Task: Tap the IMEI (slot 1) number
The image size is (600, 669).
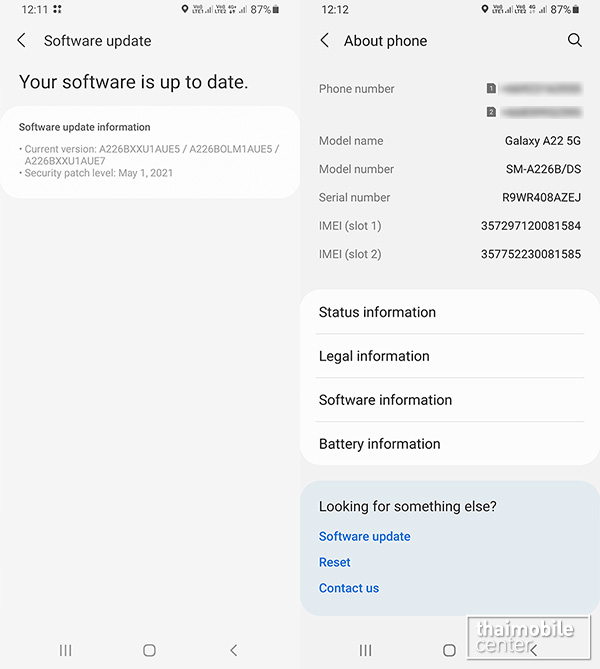Action: pyautogui.click(x=530, y=226)
